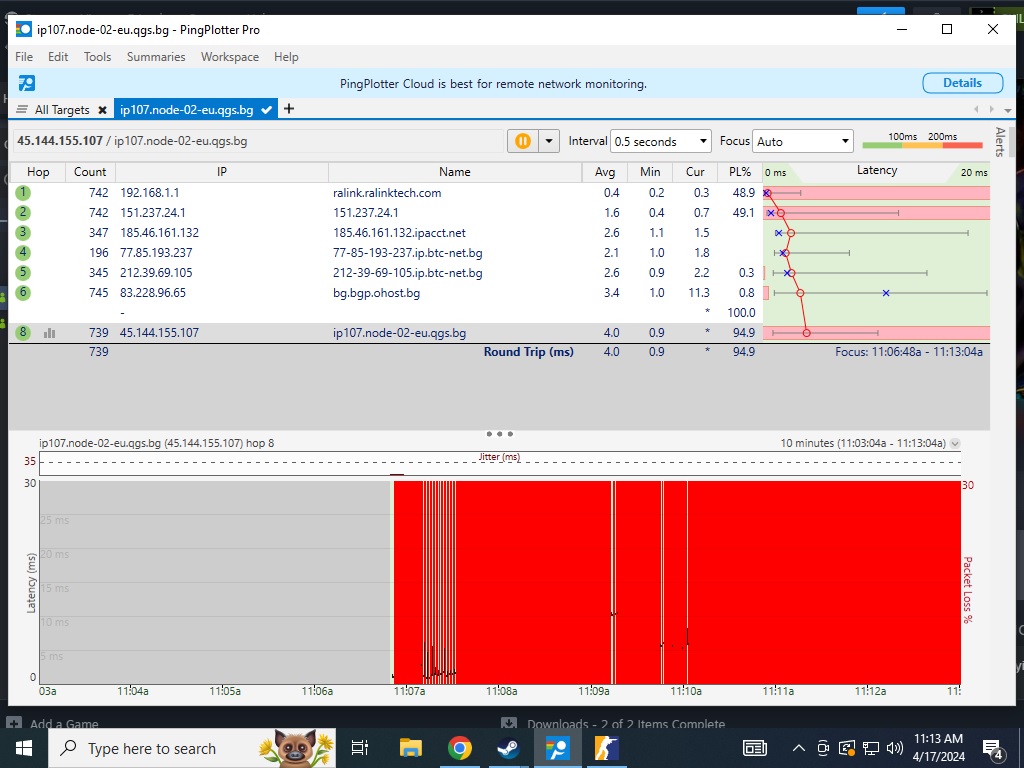Click the hop 1 green circle
Screen dimensions: 1024x768
tap(23, 193)
